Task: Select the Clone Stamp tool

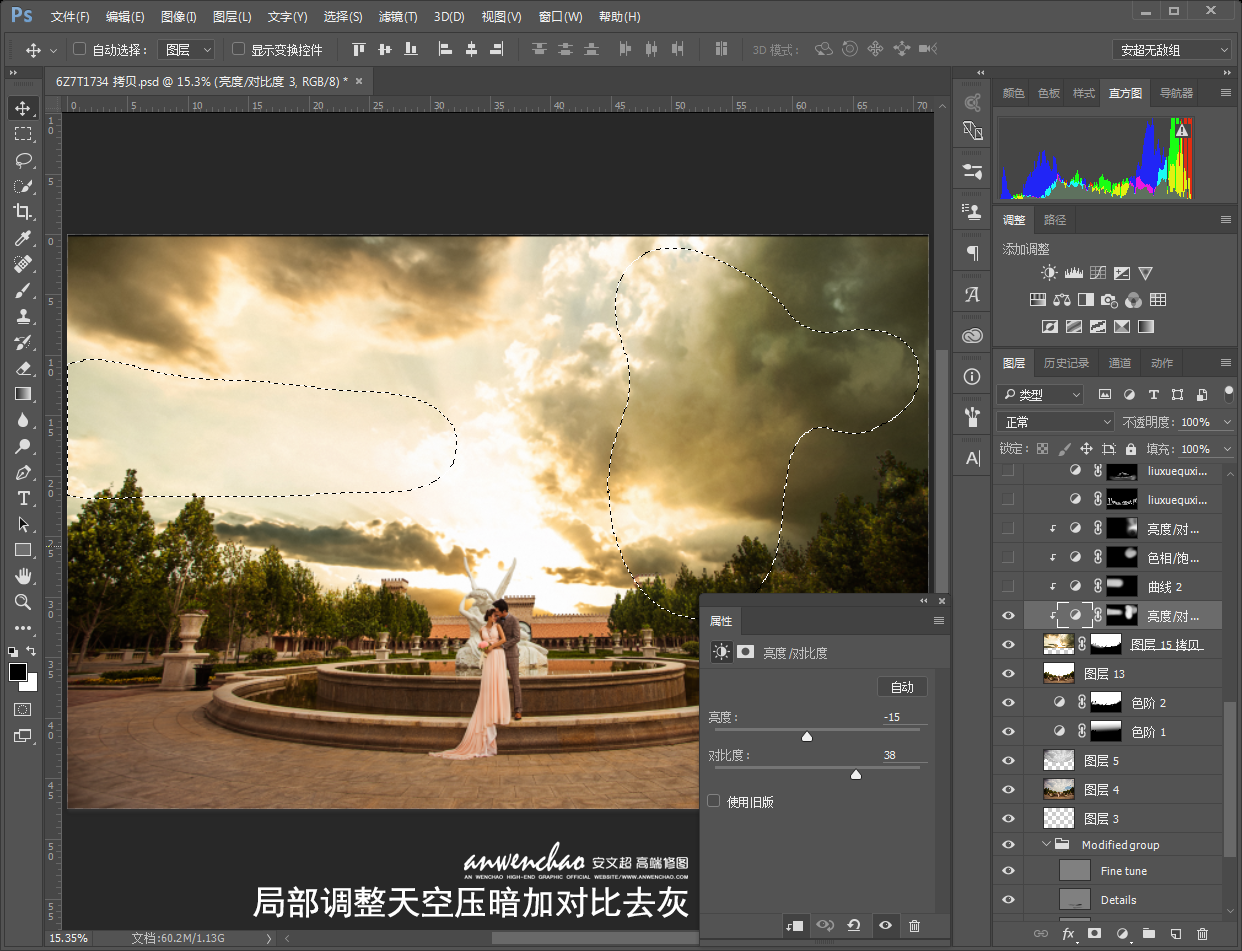Action: [x=23, y=316]
